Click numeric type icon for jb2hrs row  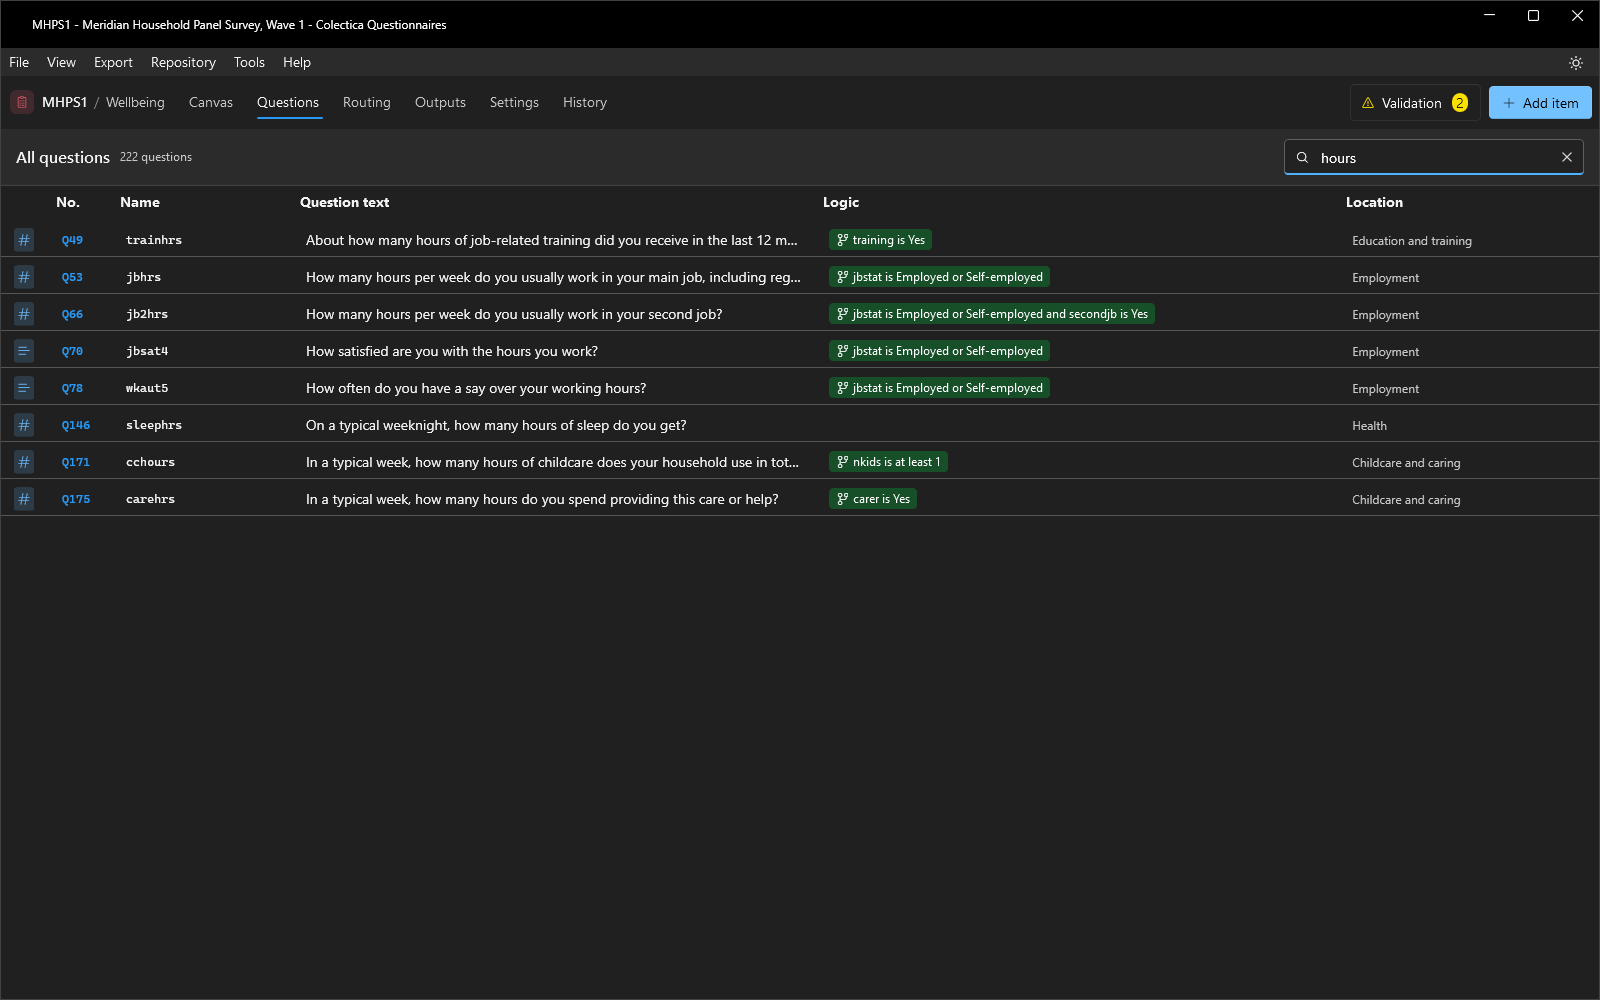point(24,314)
